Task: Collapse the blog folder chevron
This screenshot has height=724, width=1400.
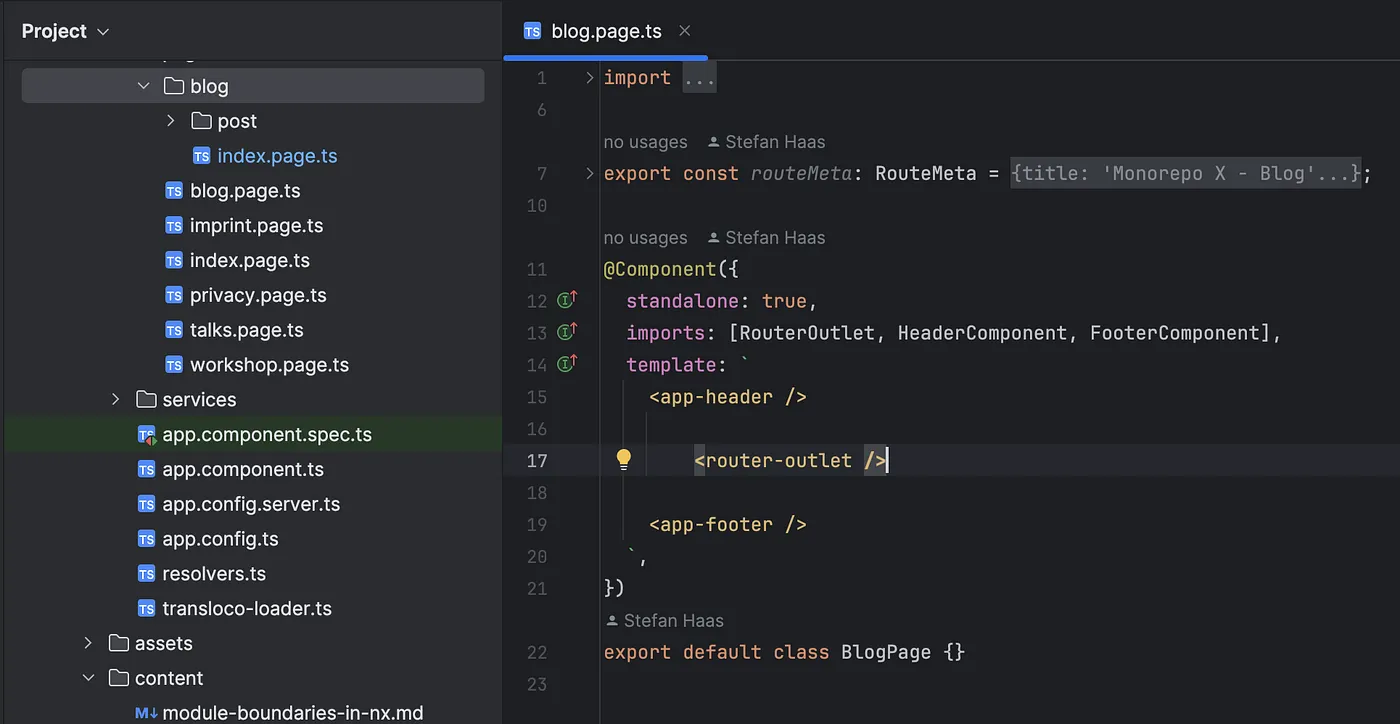Action: point(144,86)
